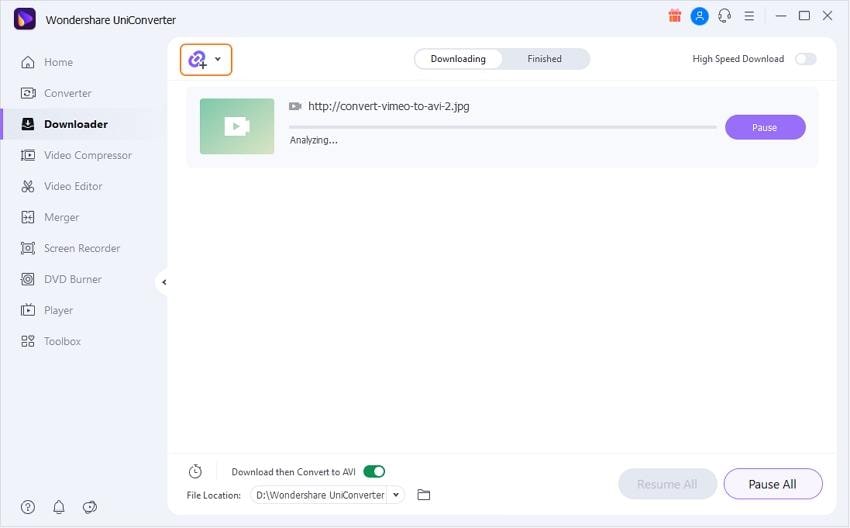This screenshot has height=528, width=850.
Task: Maximize the UniConverter window
Action: click(x=804, y=16)
